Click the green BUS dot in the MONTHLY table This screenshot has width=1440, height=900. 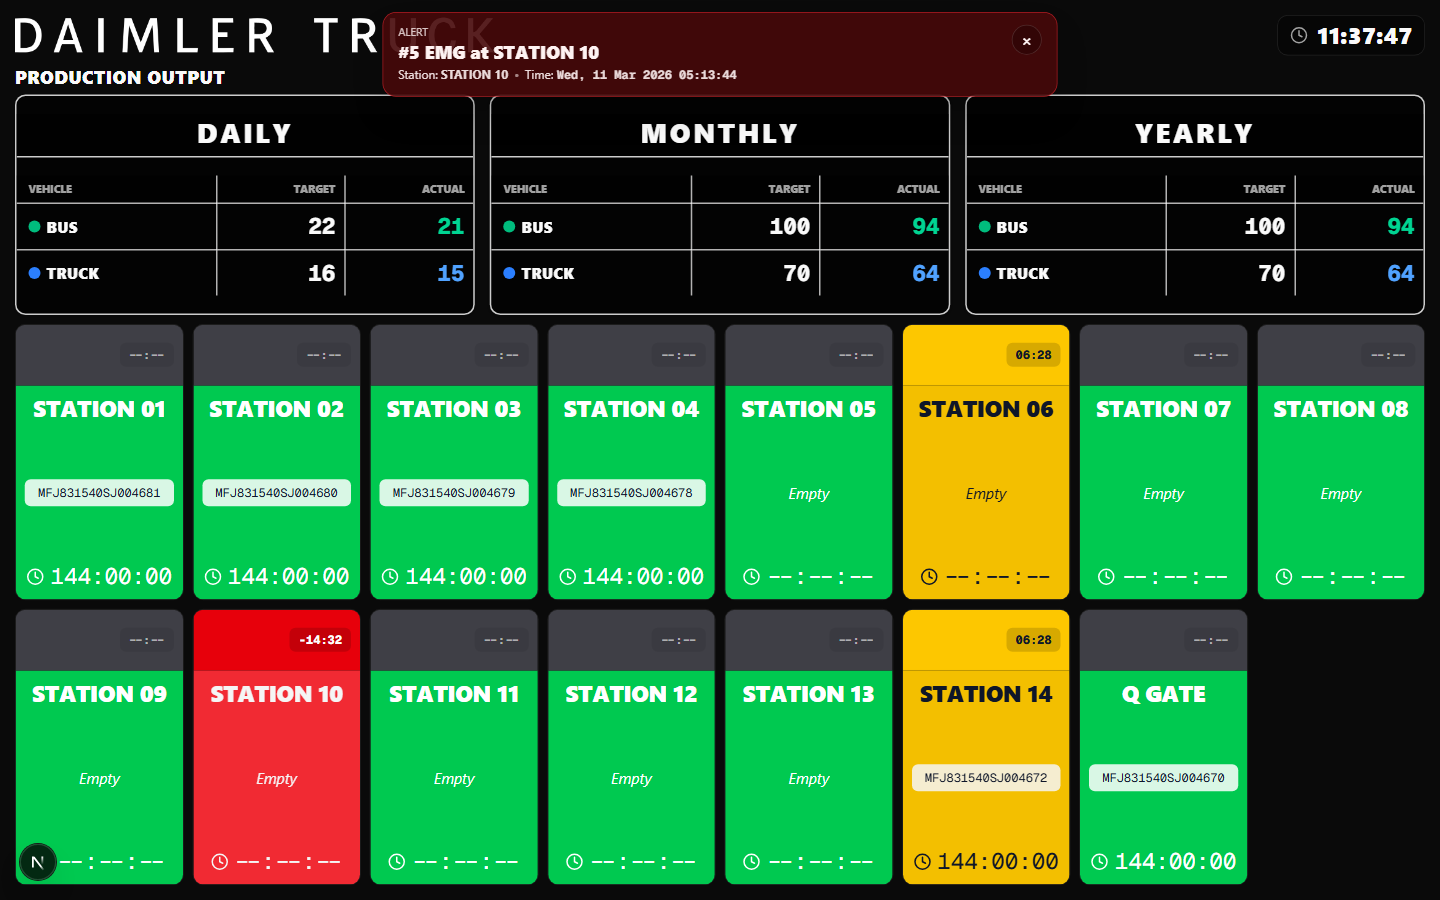click(x=510, y=227)
